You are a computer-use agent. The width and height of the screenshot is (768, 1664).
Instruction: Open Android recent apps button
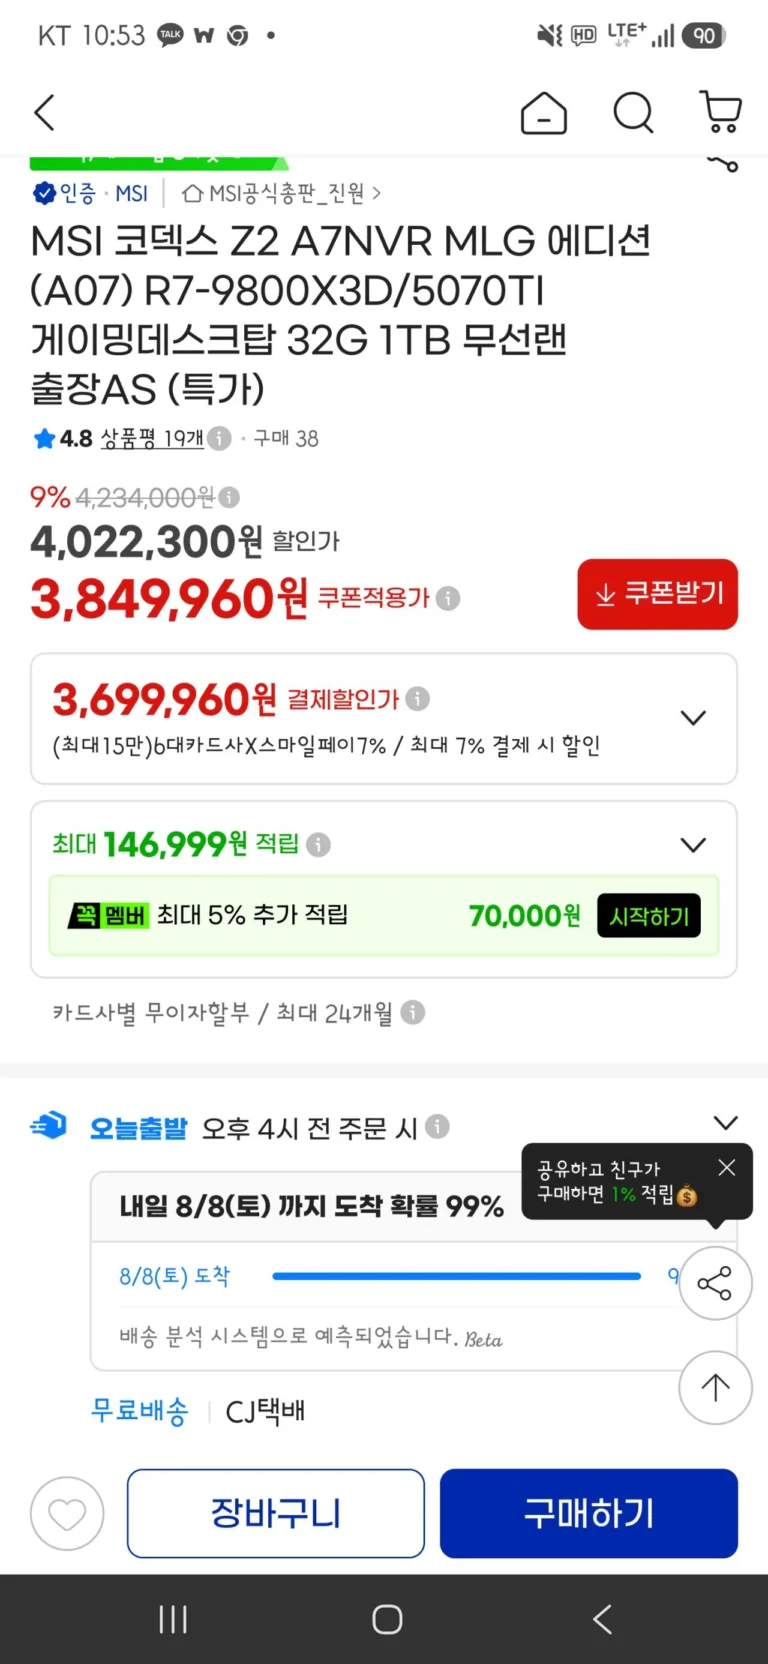point(173,1619)
